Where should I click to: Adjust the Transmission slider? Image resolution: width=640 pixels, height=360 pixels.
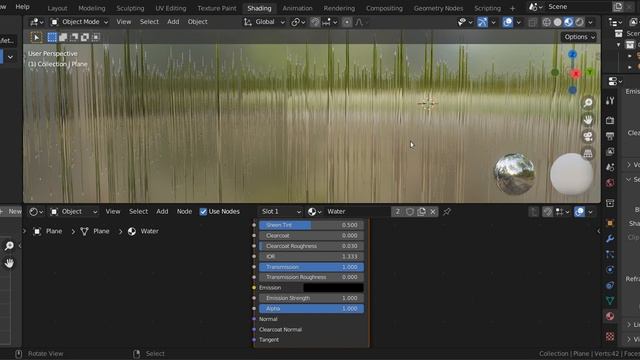point(311,267)
